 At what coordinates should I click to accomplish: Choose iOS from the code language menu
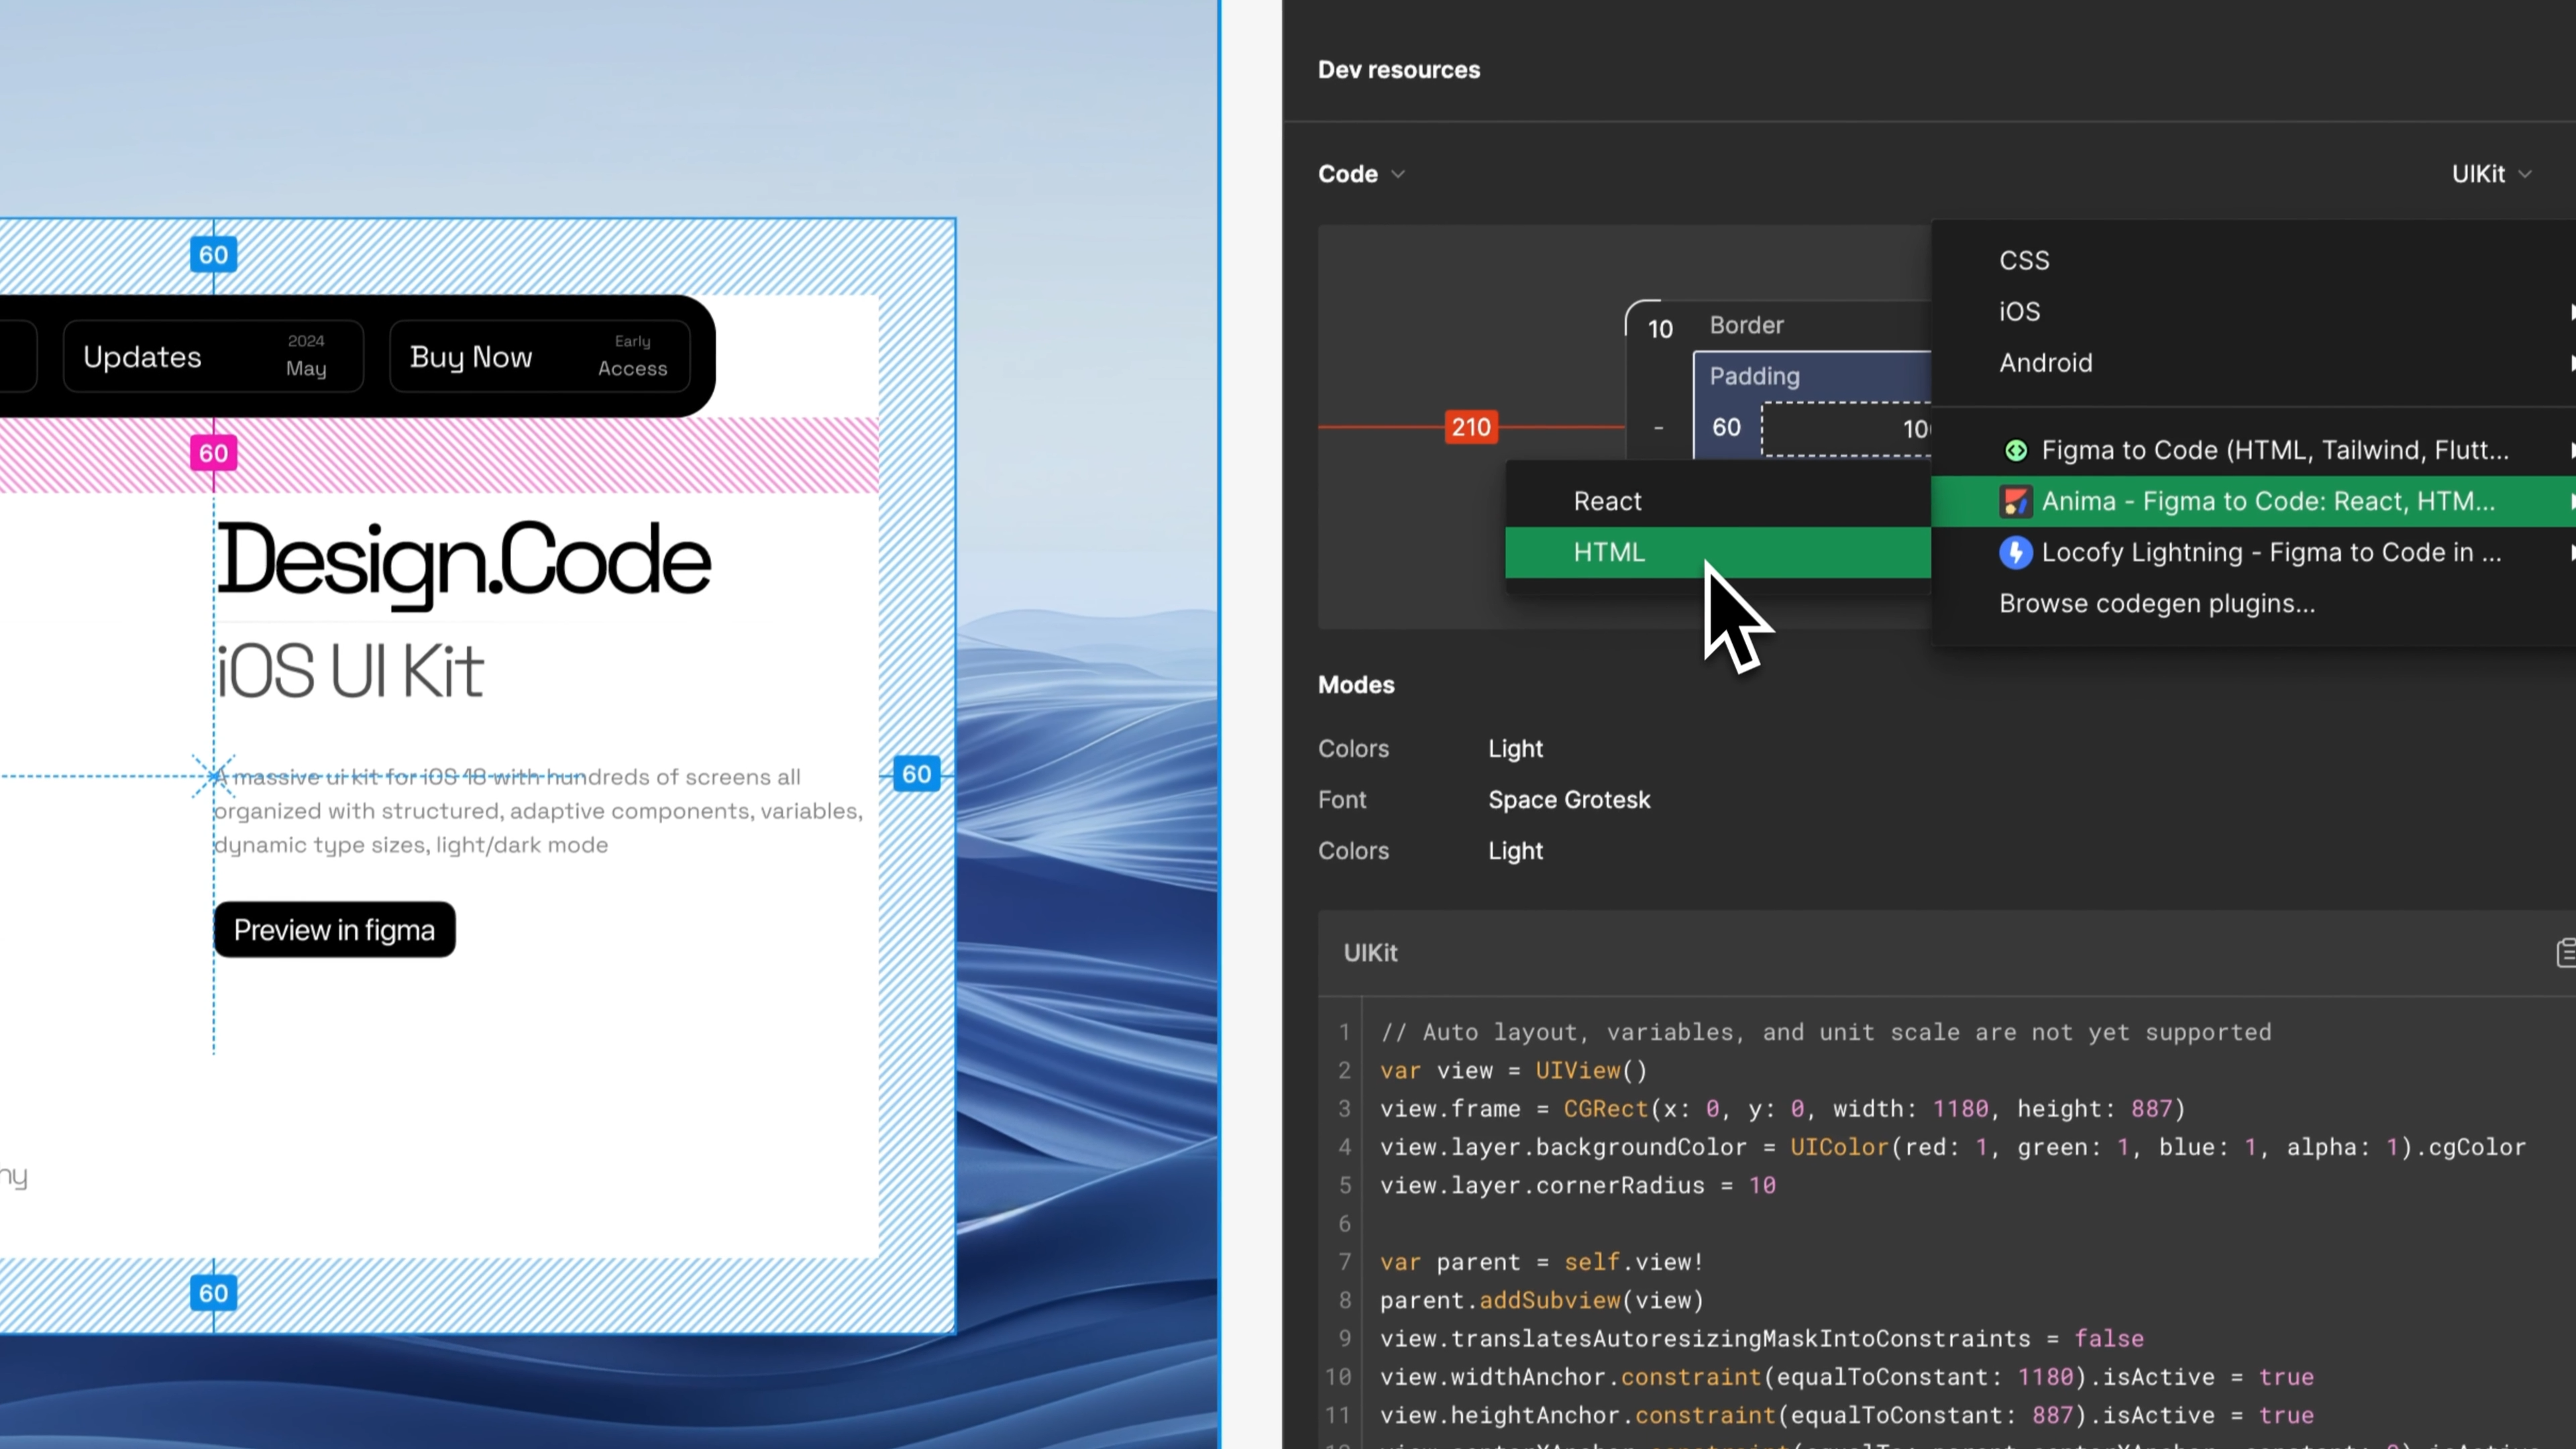point(2019,311)
